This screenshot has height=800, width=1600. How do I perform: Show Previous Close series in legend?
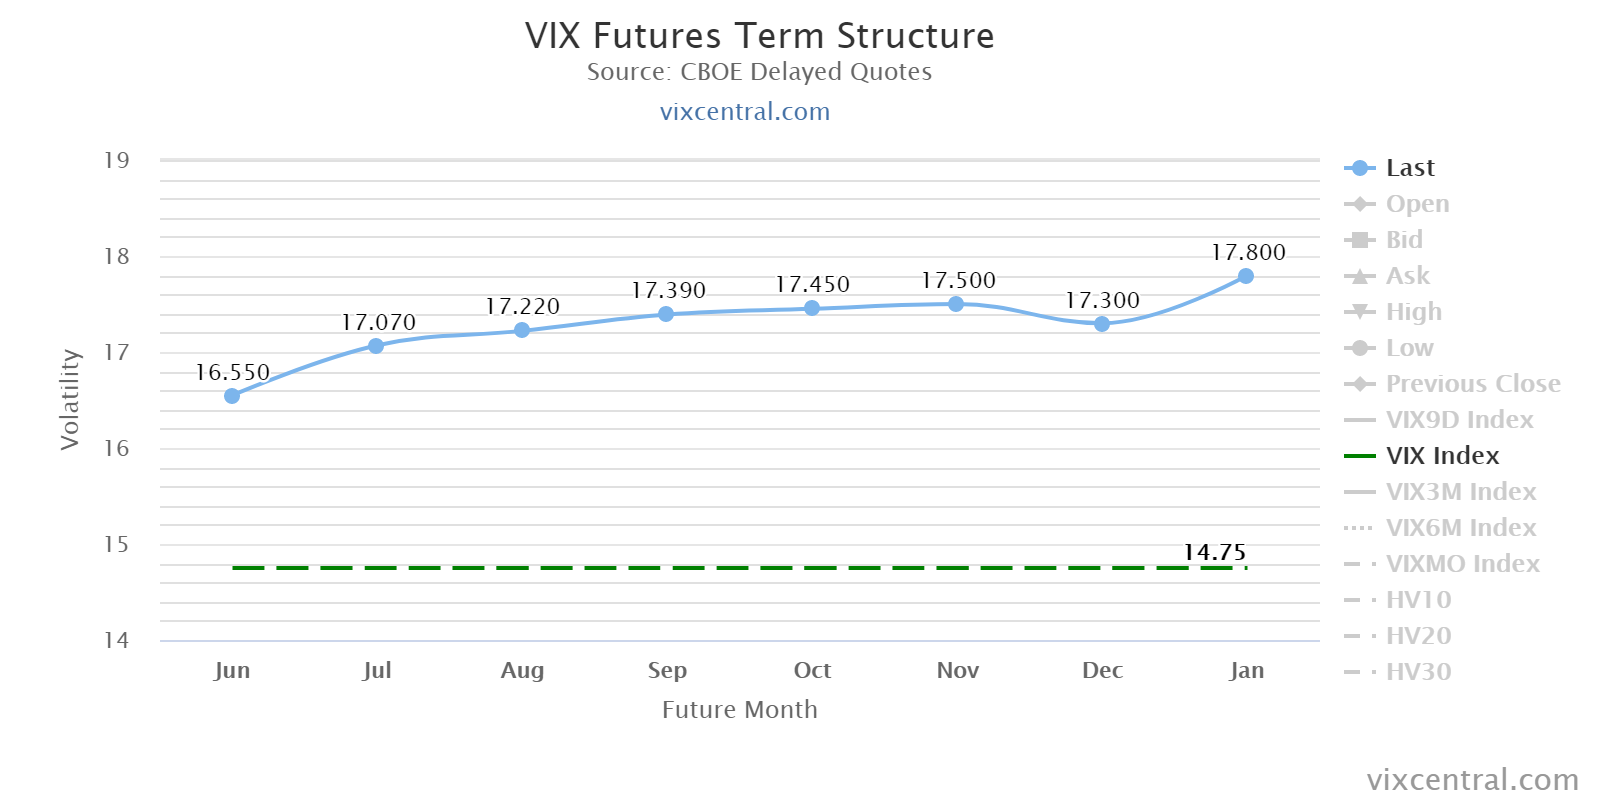(1472, 384)
